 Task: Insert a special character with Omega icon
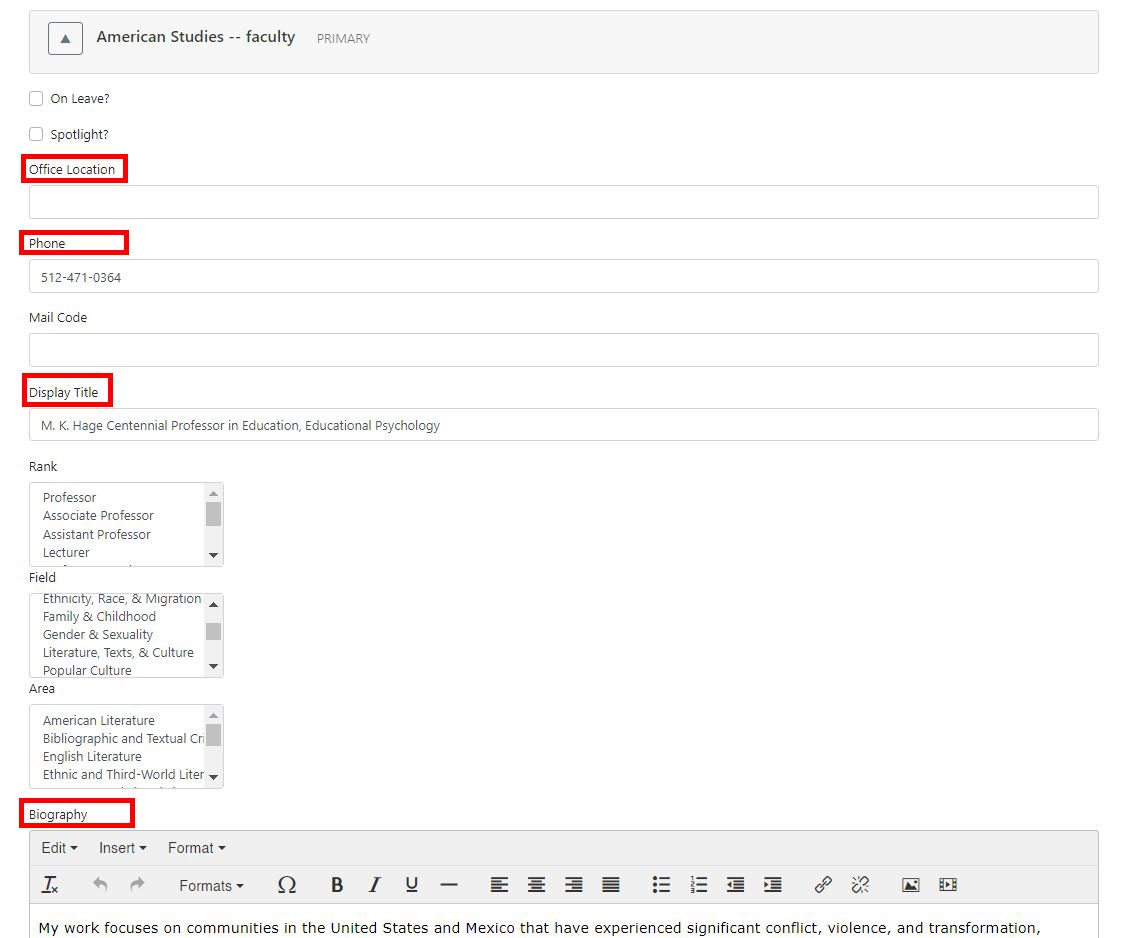(287, 885)
